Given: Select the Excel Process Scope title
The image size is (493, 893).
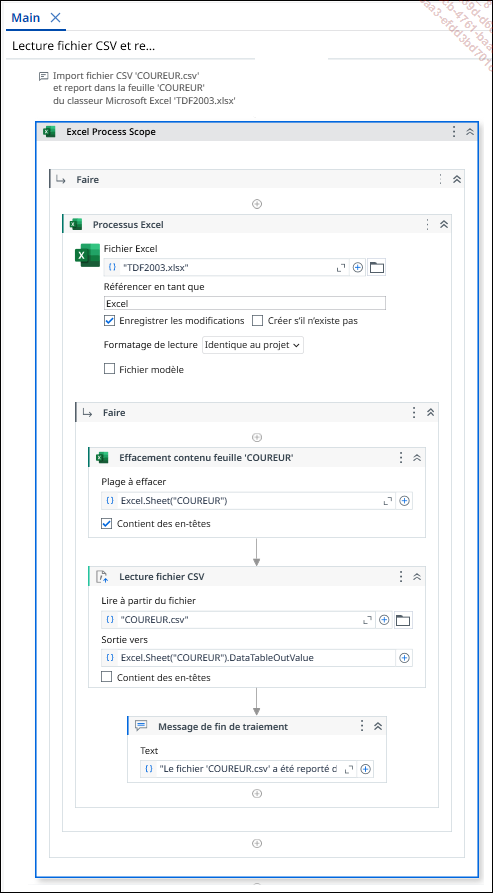Looking at the screenshot, I should coord(111,132).
